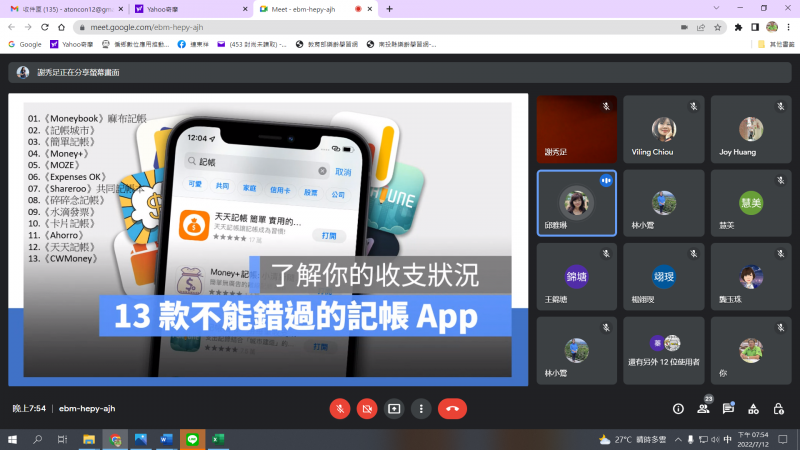Select the purple 錦塘 avatar tile
Viewport: 800px width, 450px height.
pyautogui.click(x=577, y=277)
